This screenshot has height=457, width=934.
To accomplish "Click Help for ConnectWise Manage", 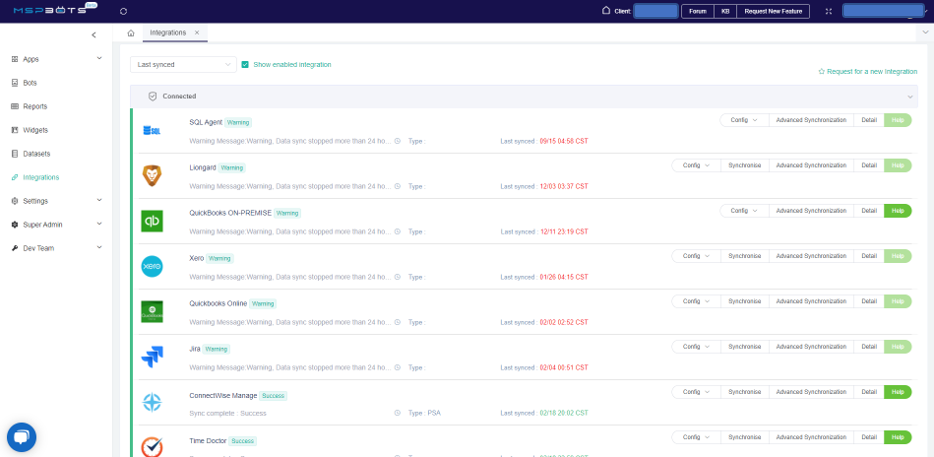I will [x=898, y=391].
